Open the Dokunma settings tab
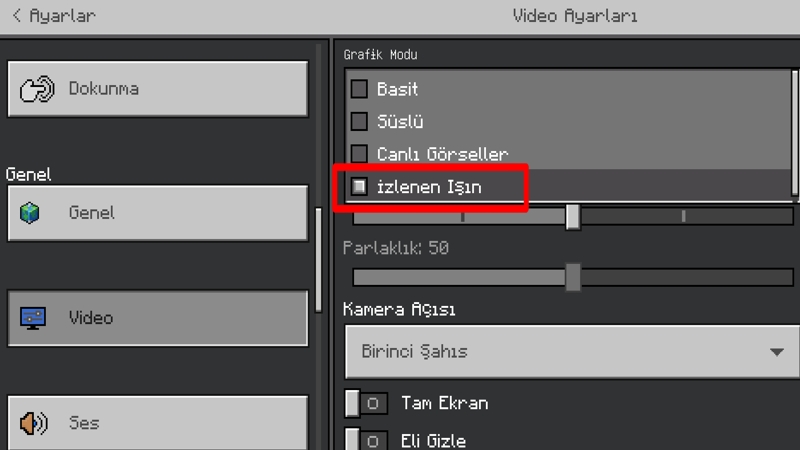 (158, 89)
